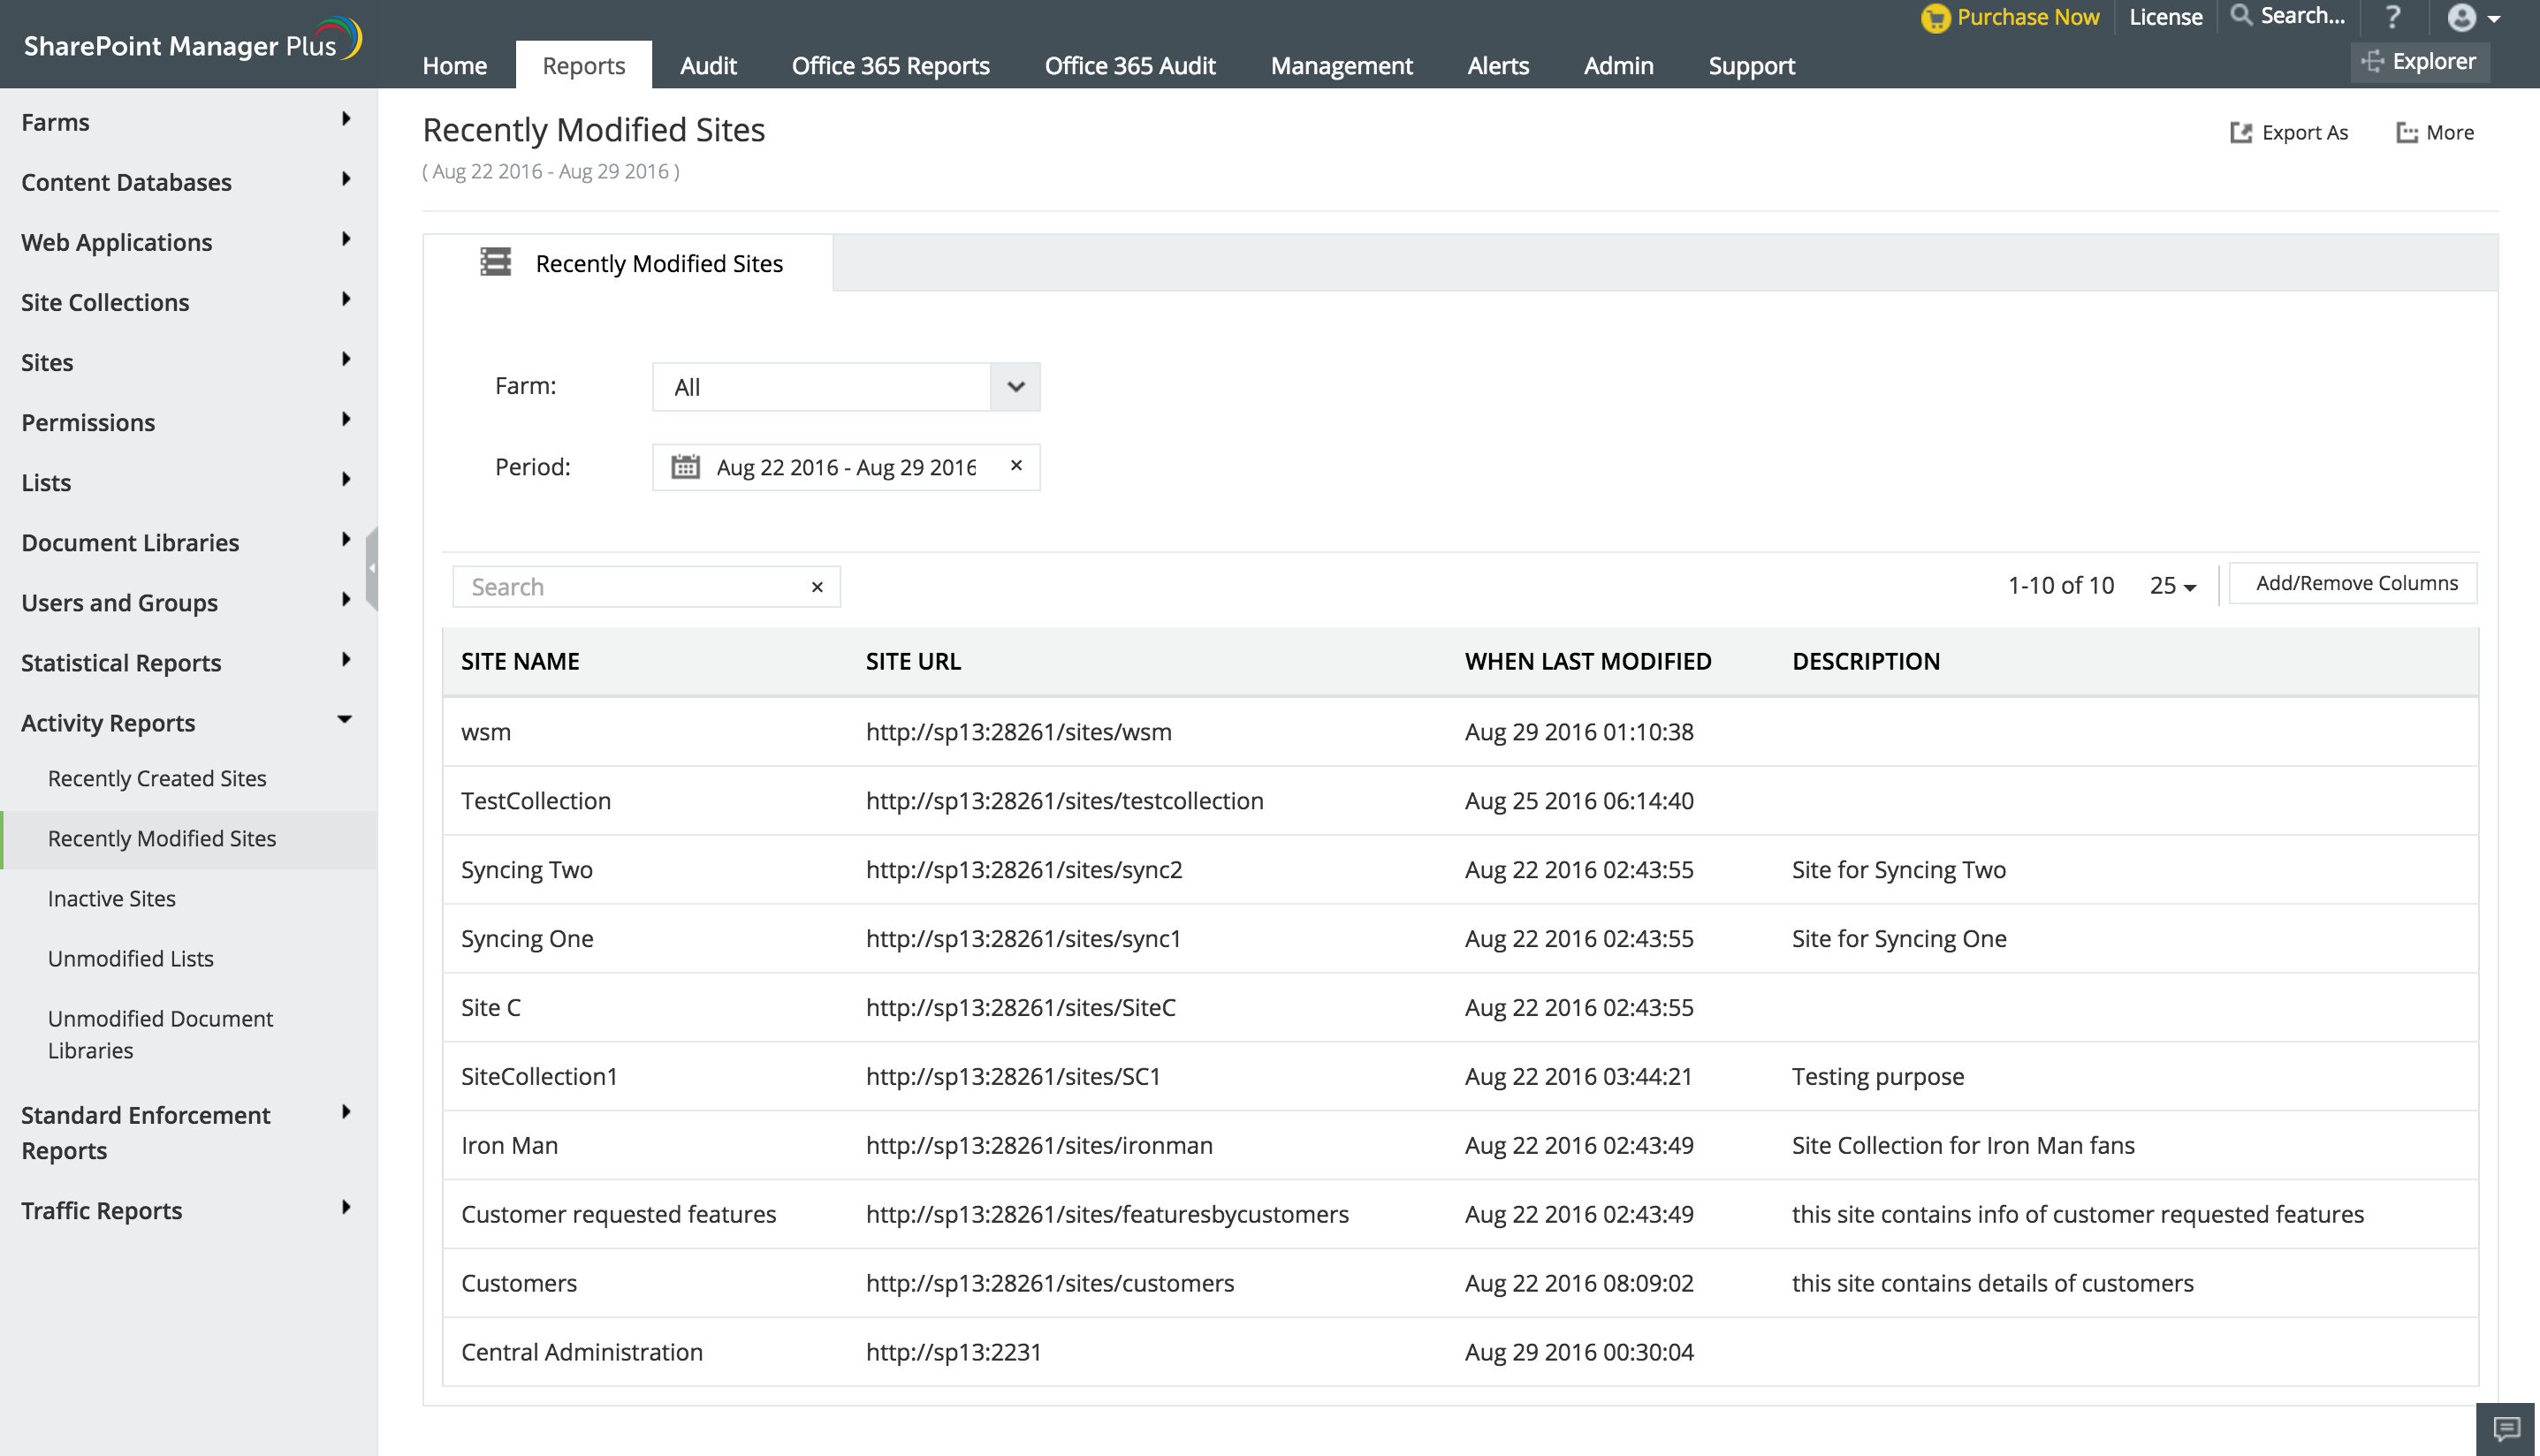The image size is (2540, 1456).
Task: Collapse the Activity Reports section
Action: pyautogui.click(x=345, y=720)
